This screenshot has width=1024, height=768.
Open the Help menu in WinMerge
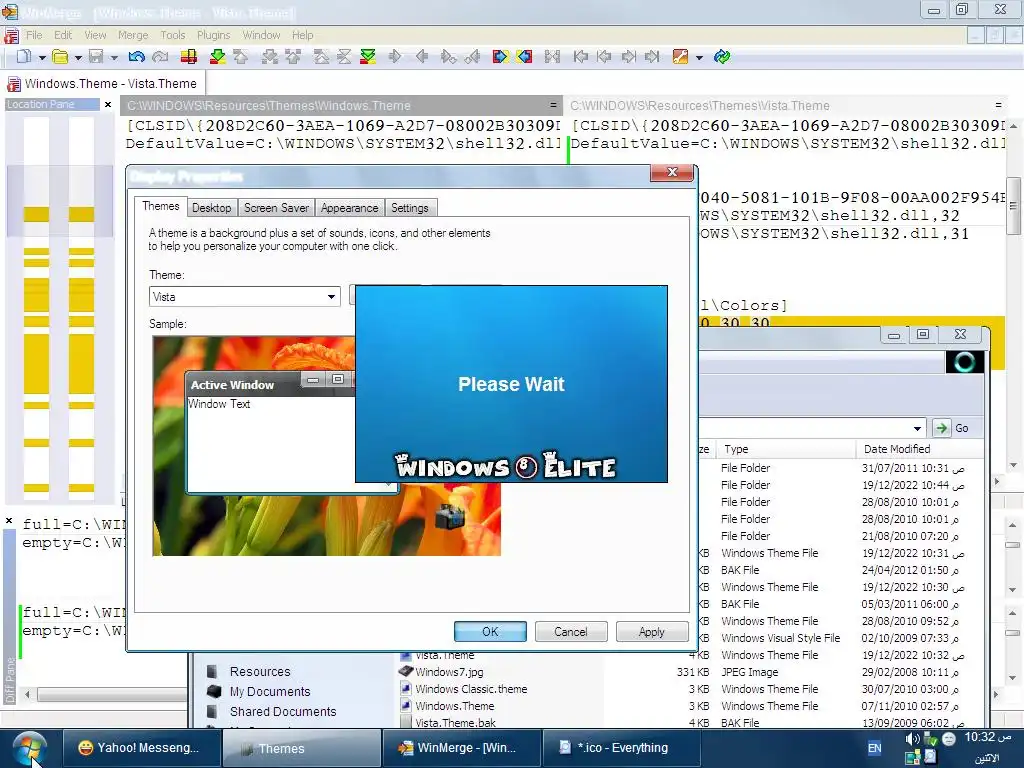[302, 35]
